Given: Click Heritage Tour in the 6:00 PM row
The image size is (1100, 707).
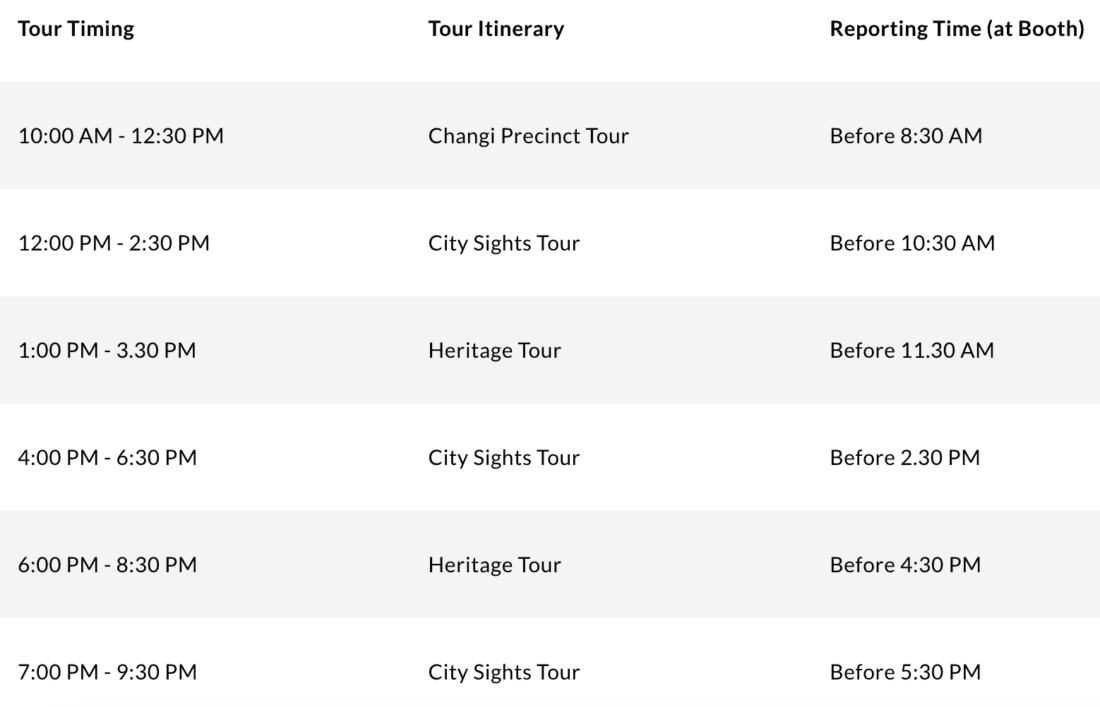Looking at the screenshot, I should coord(494,565).
